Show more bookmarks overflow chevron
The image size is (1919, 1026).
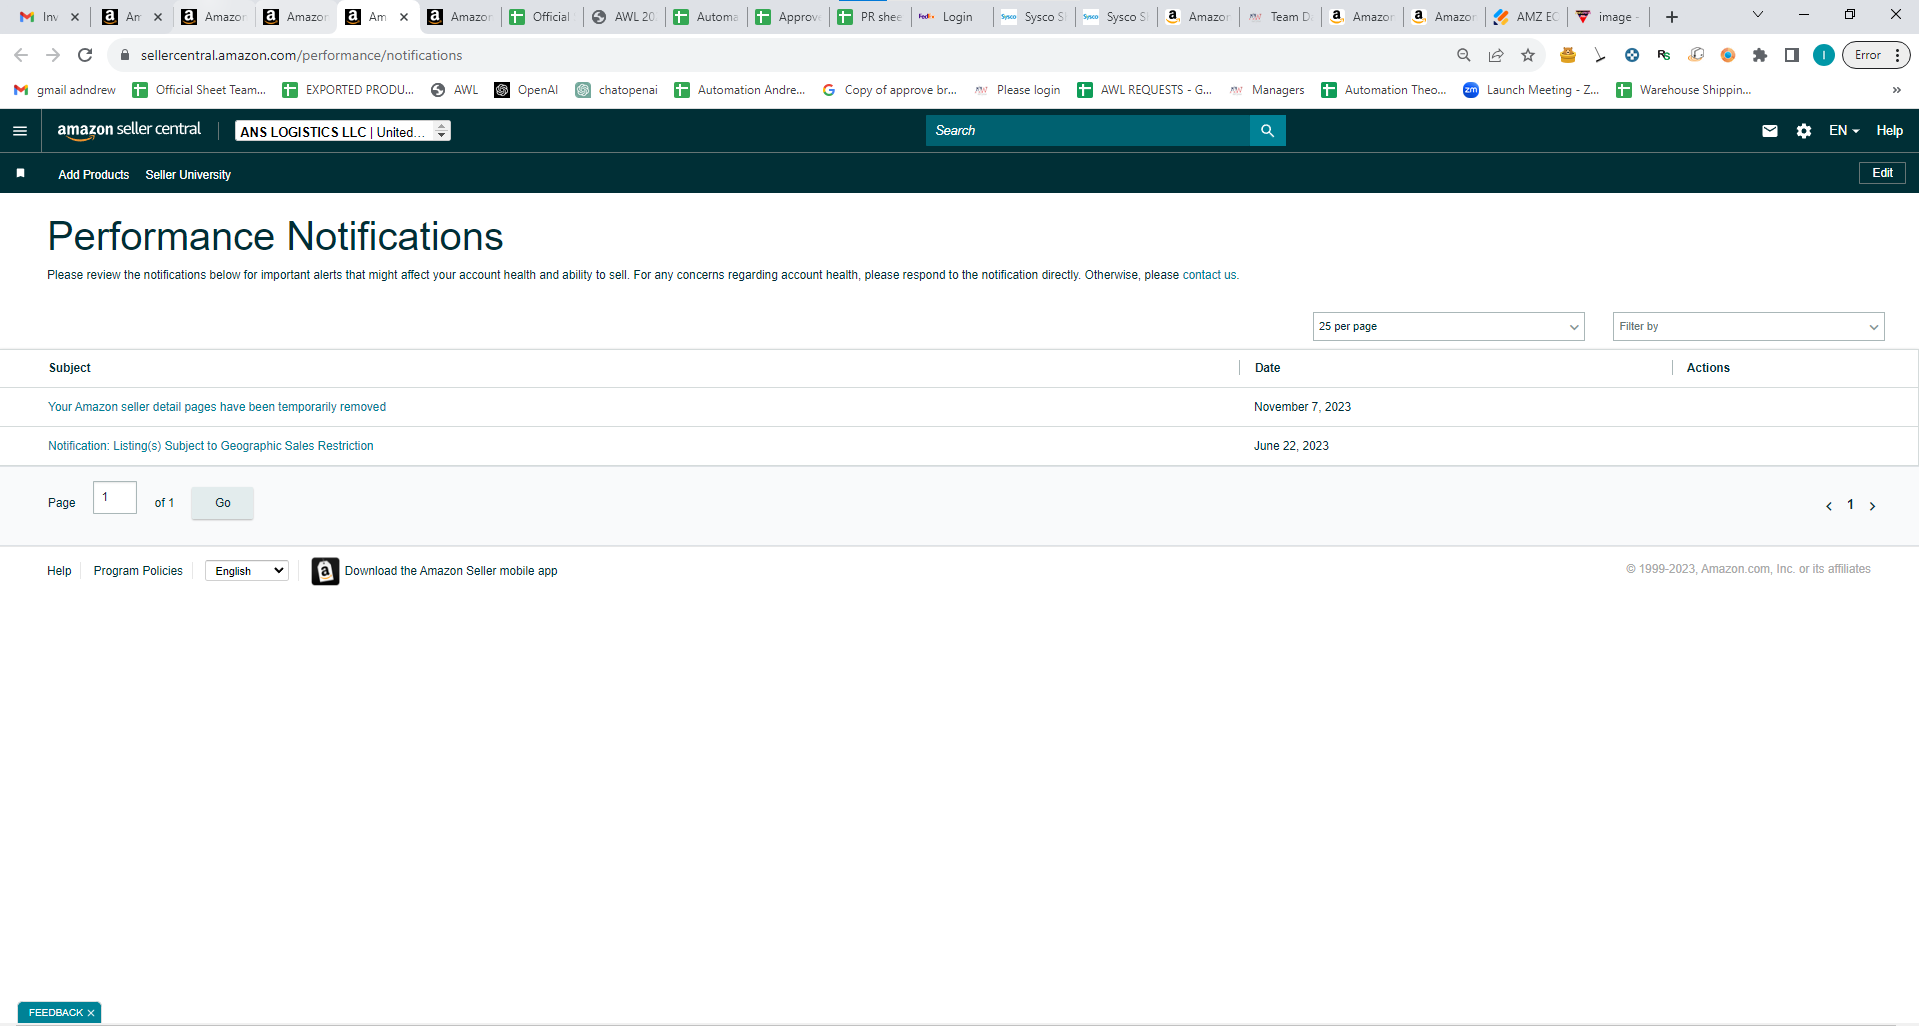1897,90
